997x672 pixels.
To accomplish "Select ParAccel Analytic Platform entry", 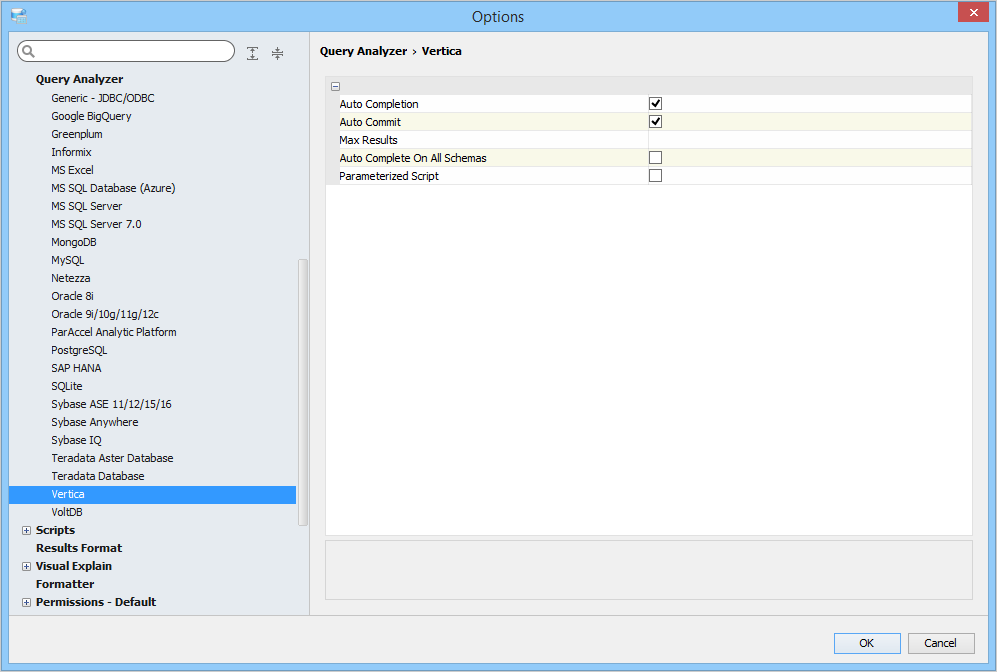I will [x=114, y=332].
